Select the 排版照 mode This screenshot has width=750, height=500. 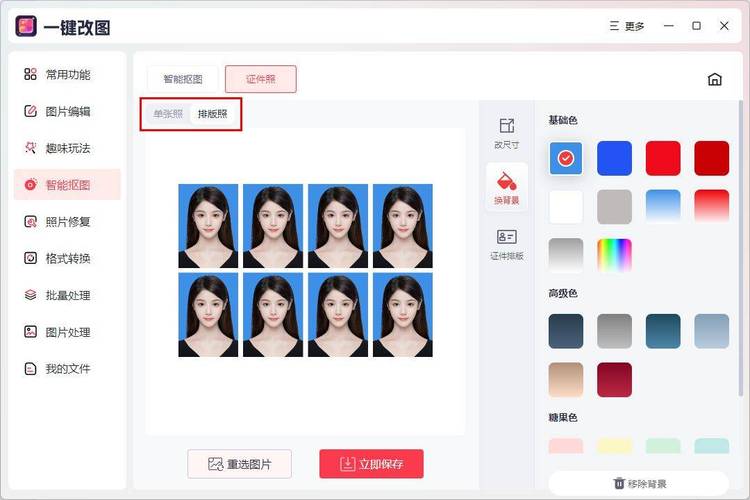click(212, 114)
